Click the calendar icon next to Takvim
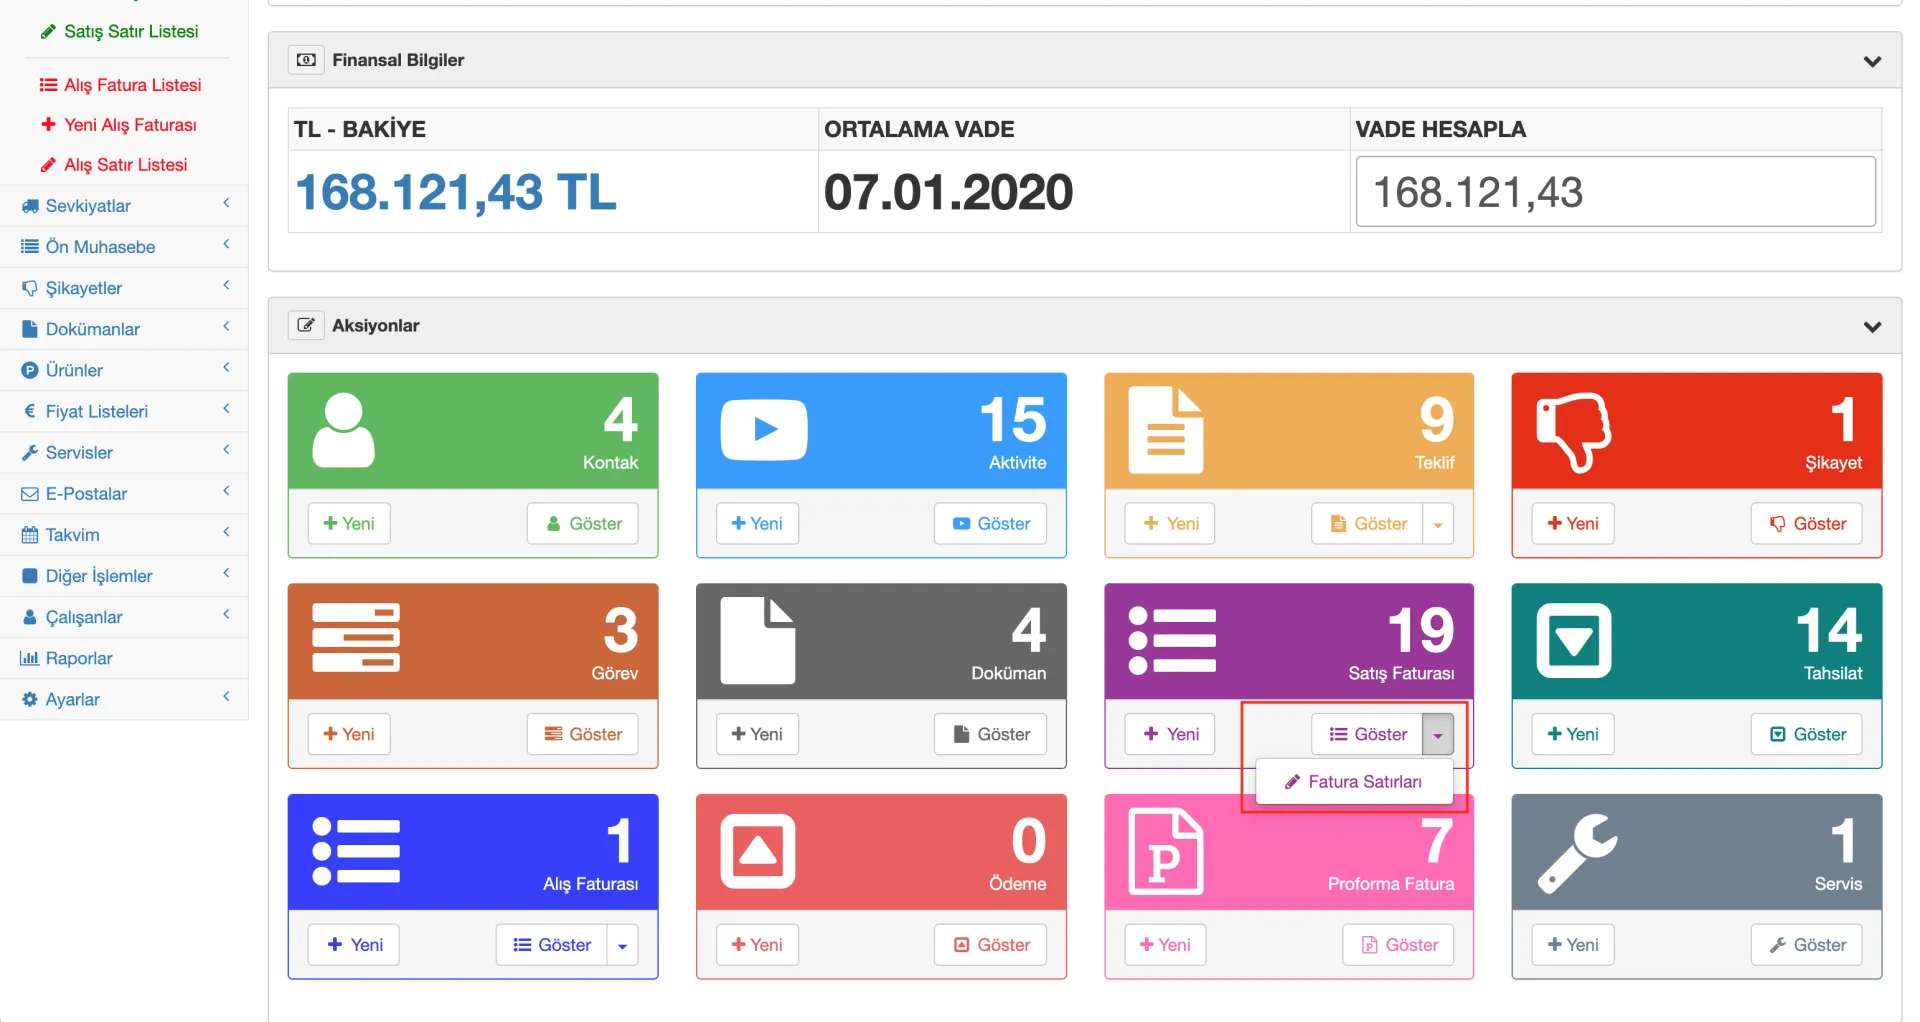 click(30, 535)
